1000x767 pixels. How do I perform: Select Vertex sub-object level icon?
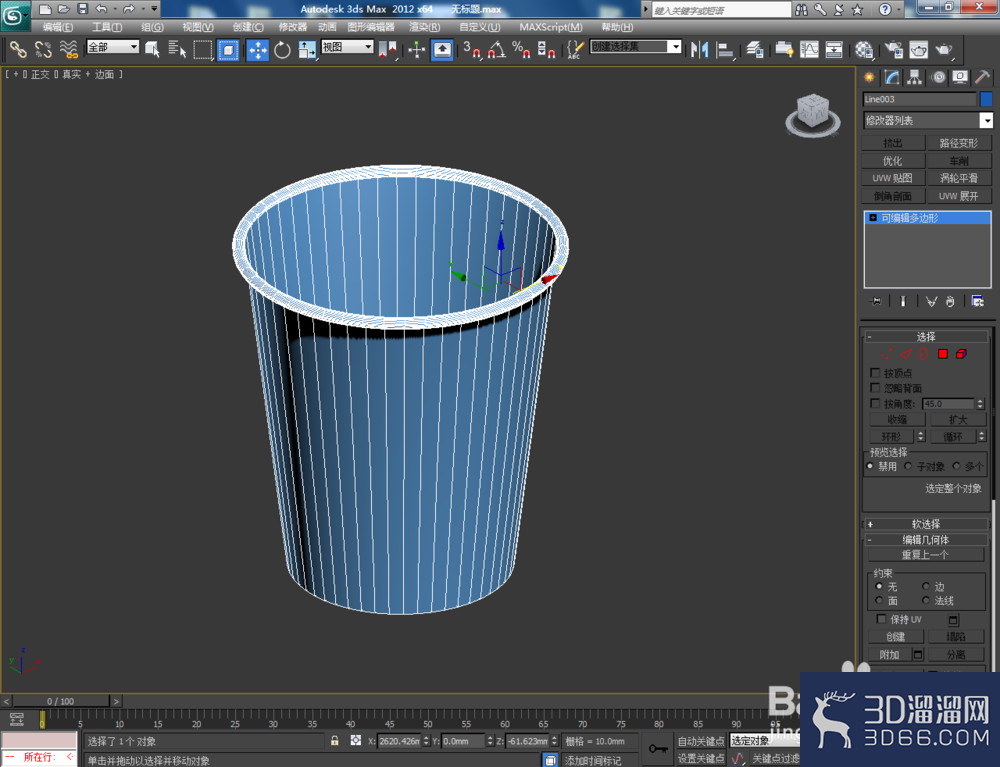[x=886, y=354]
